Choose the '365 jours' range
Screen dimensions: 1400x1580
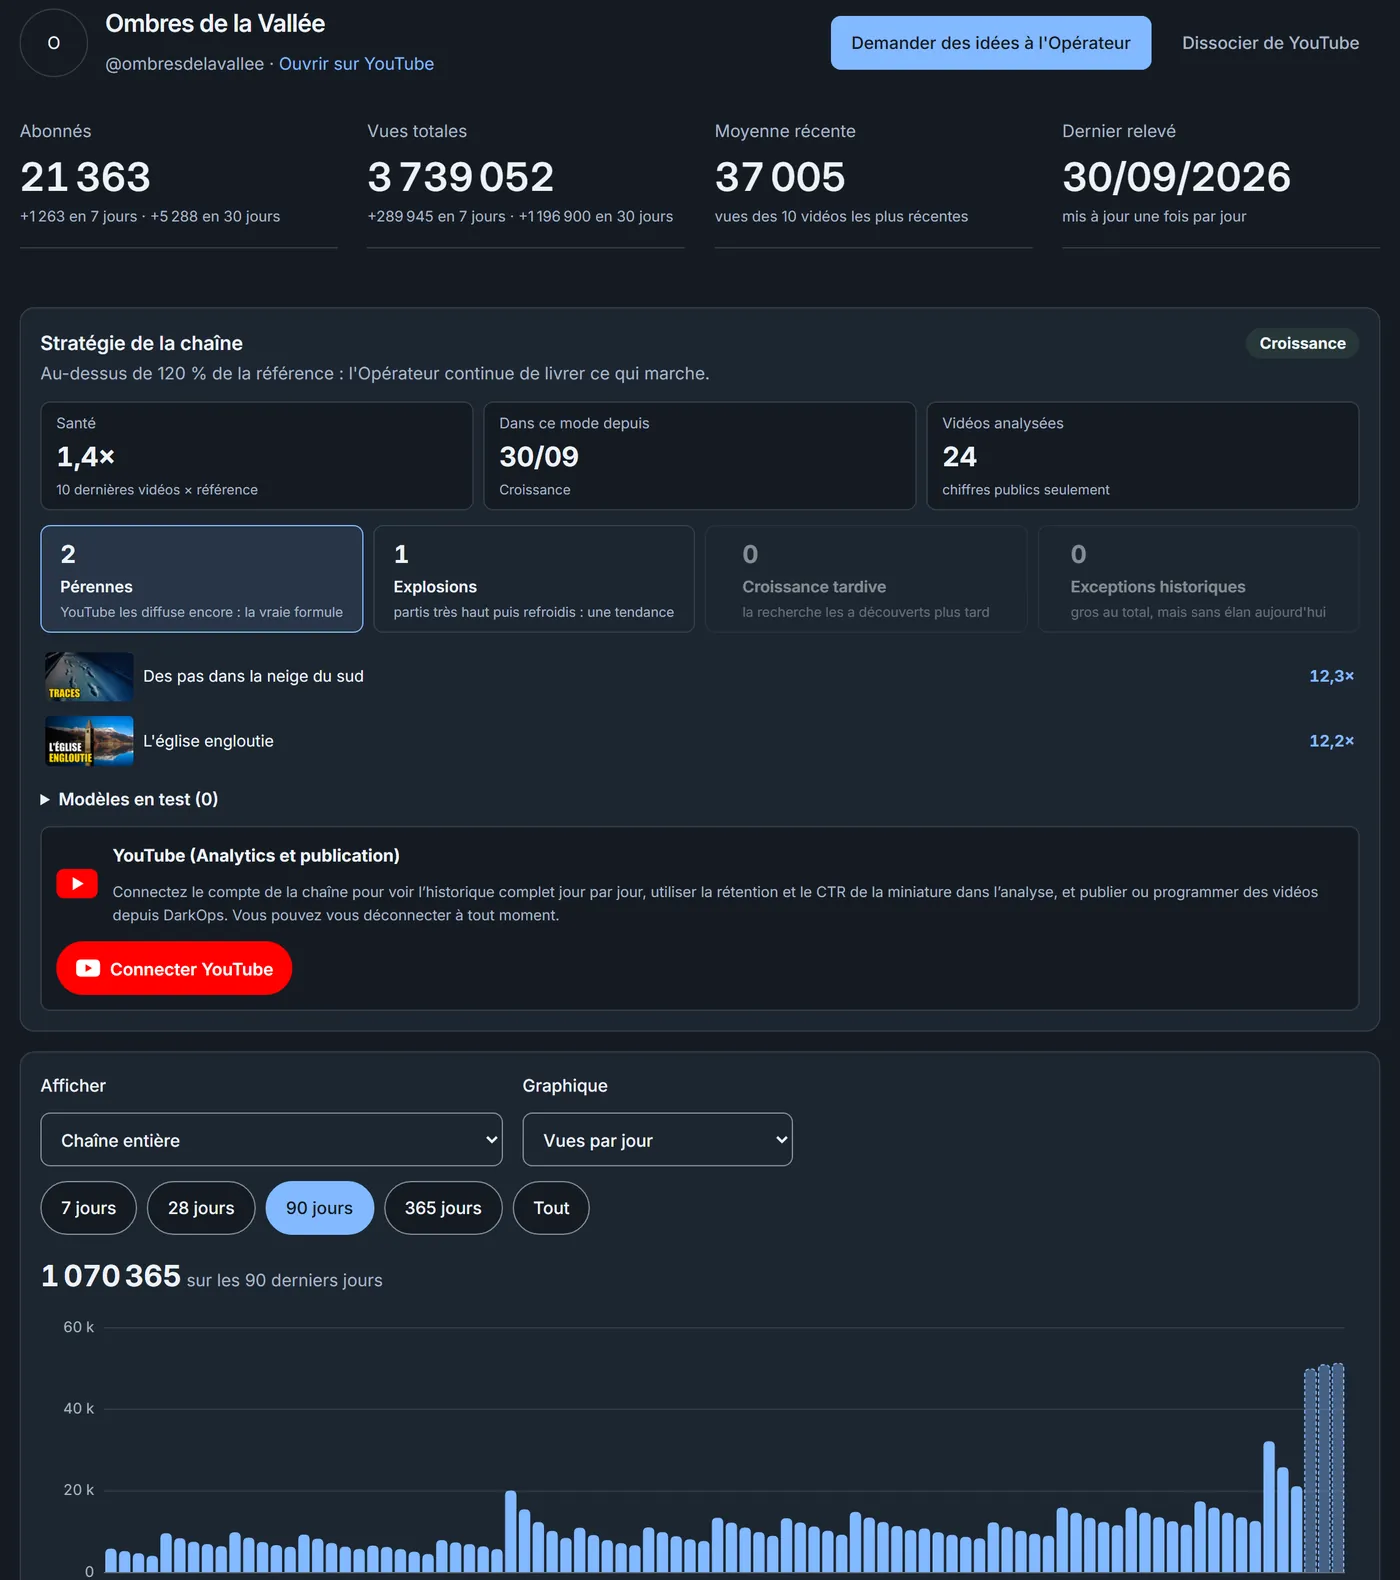(x=443, y=1208)
